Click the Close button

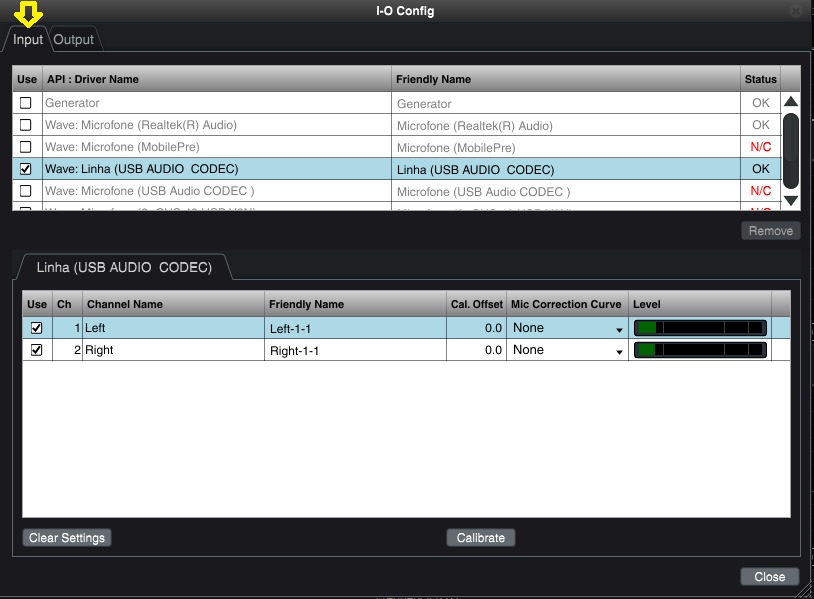point(769,577)
